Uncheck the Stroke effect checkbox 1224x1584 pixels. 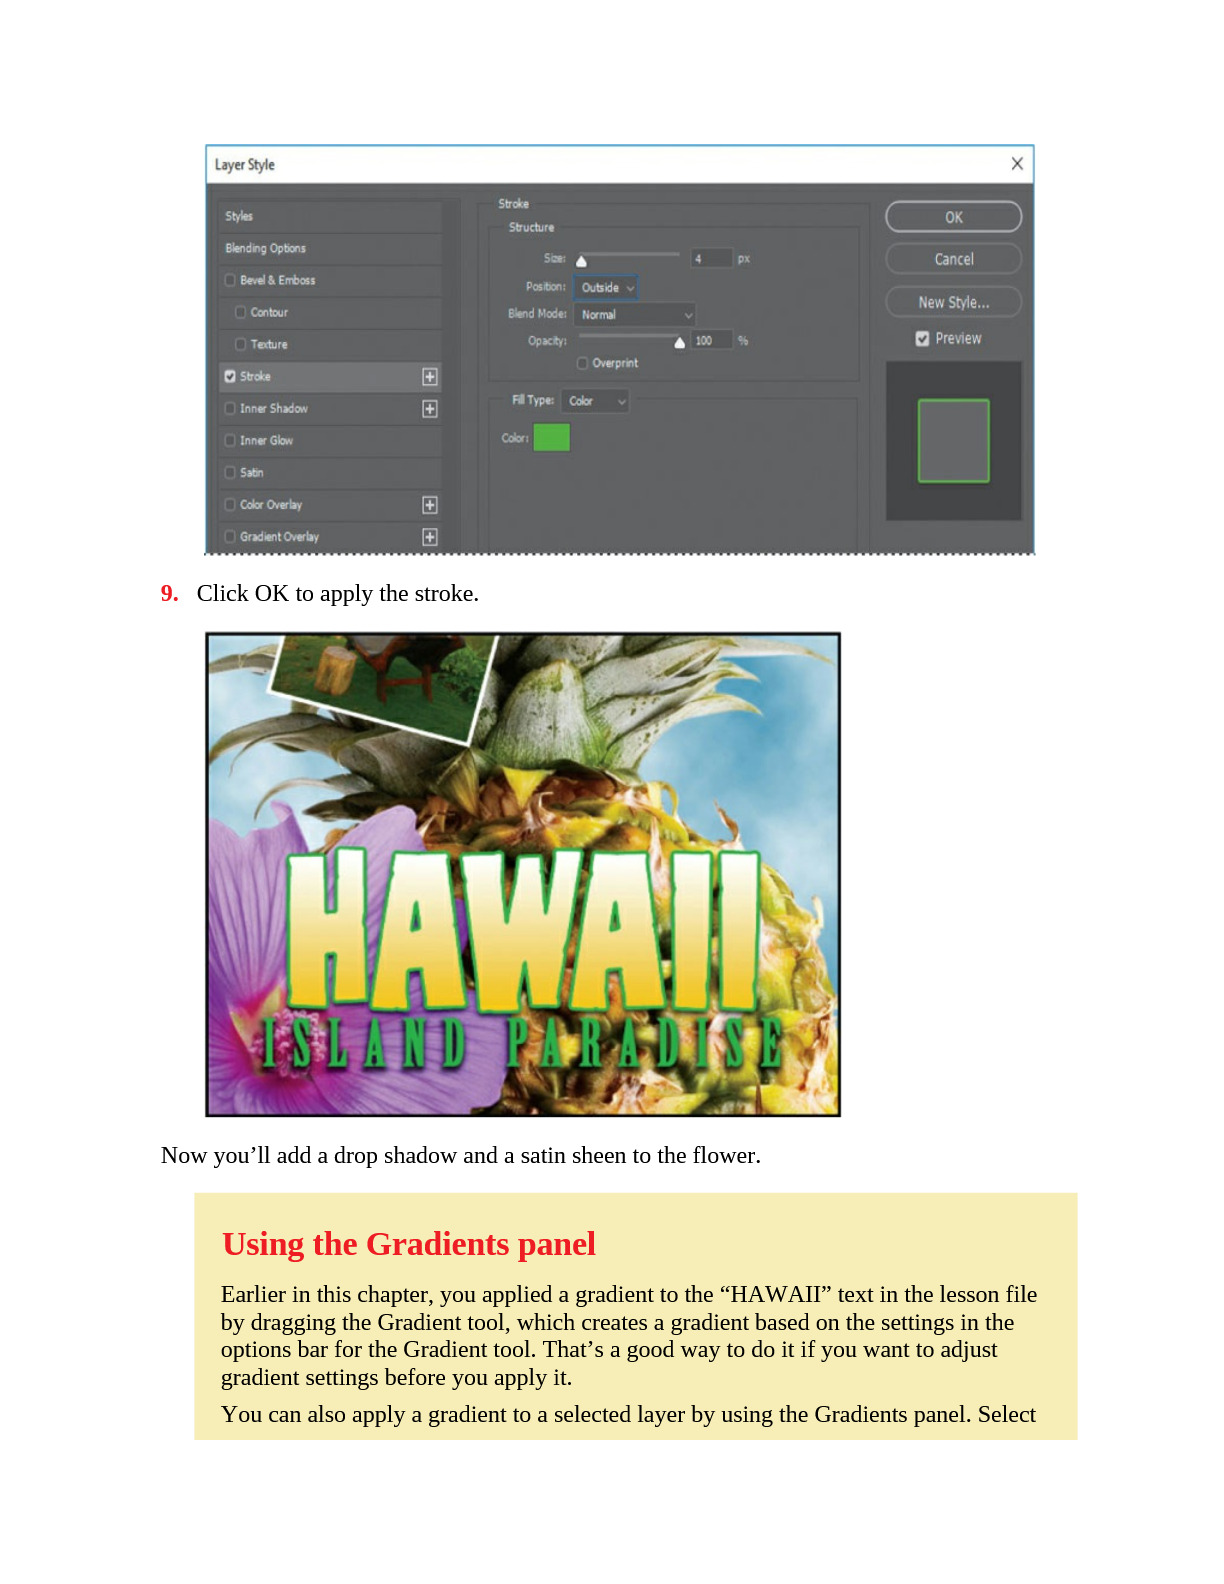(x=231, y=377)
